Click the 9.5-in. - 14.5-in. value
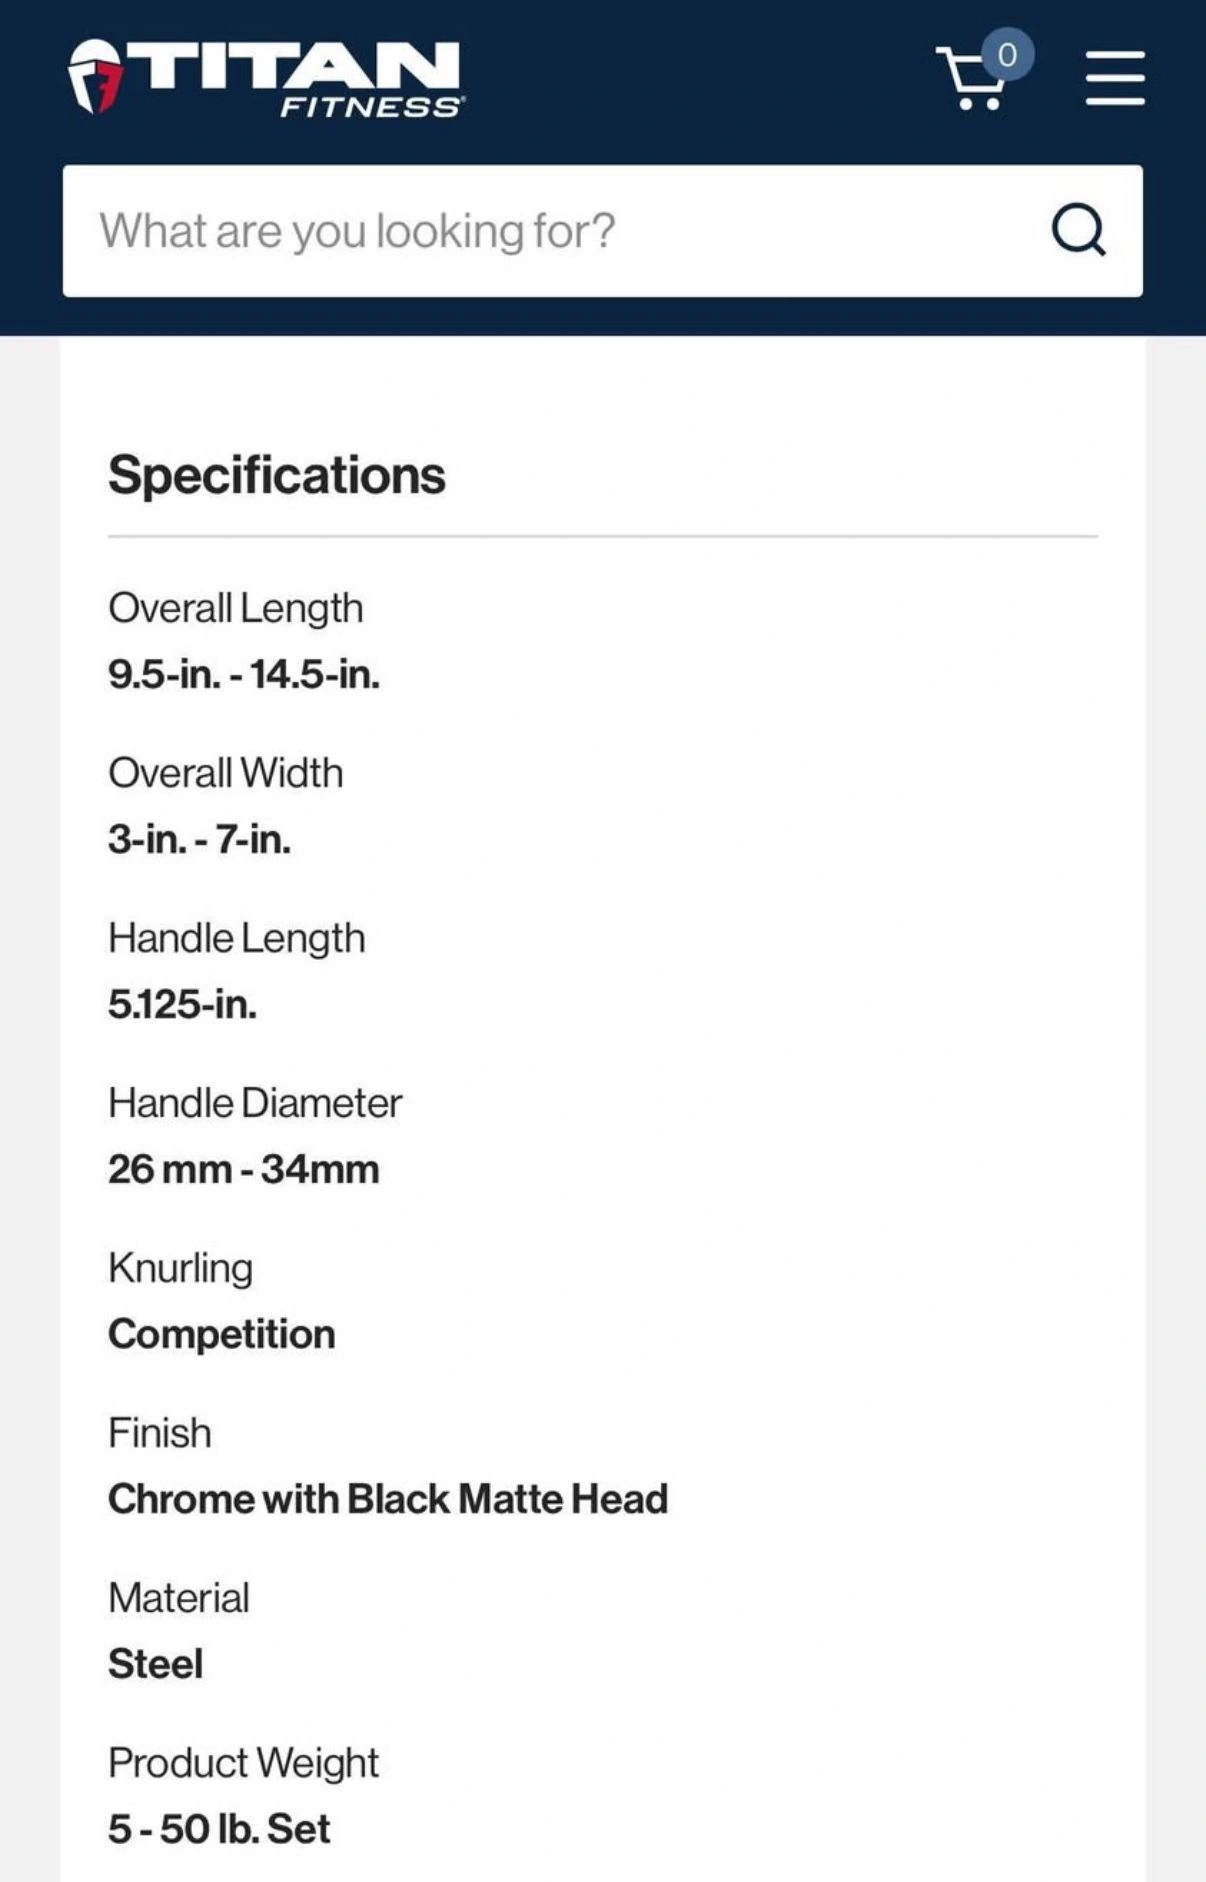Viewport: 1206px width, 1882px height. tap(244, 675)
